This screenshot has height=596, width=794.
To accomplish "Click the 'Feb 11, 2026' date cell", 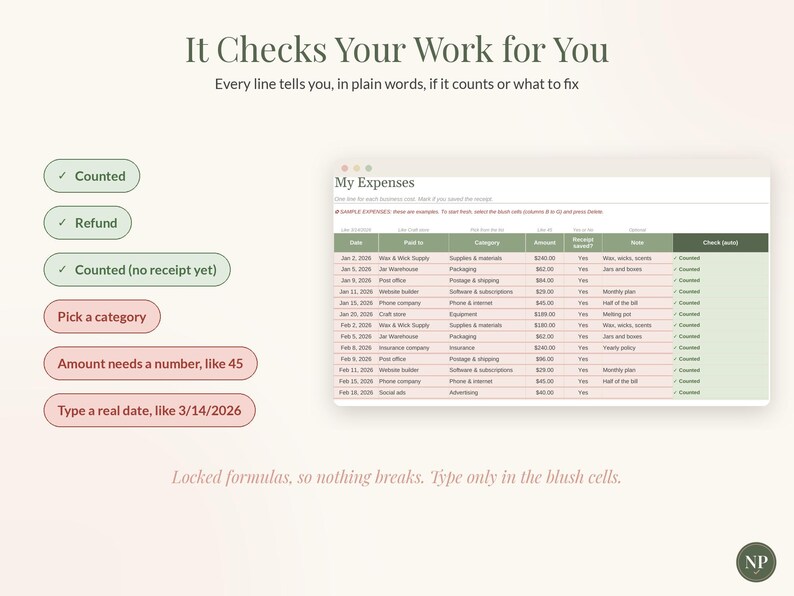I will point(356,370).
